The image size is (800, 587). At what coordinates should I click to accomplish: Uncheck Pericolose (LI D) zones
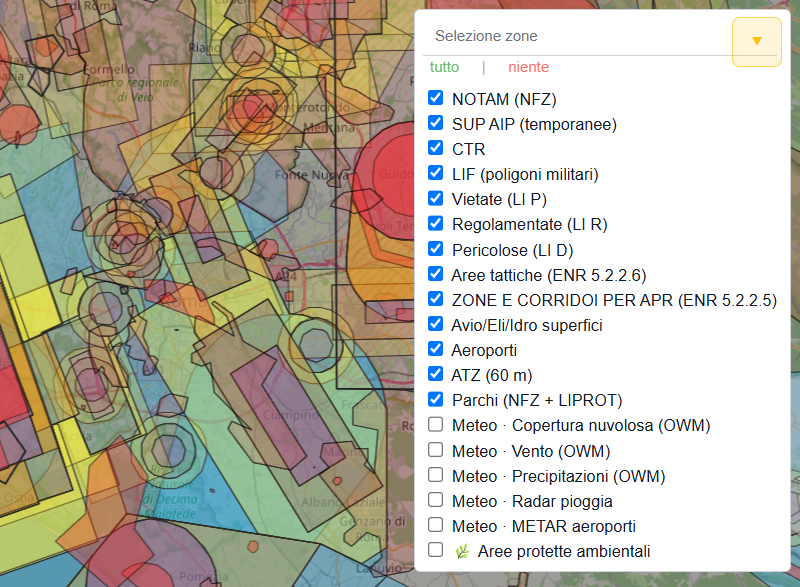coord(435,248)
